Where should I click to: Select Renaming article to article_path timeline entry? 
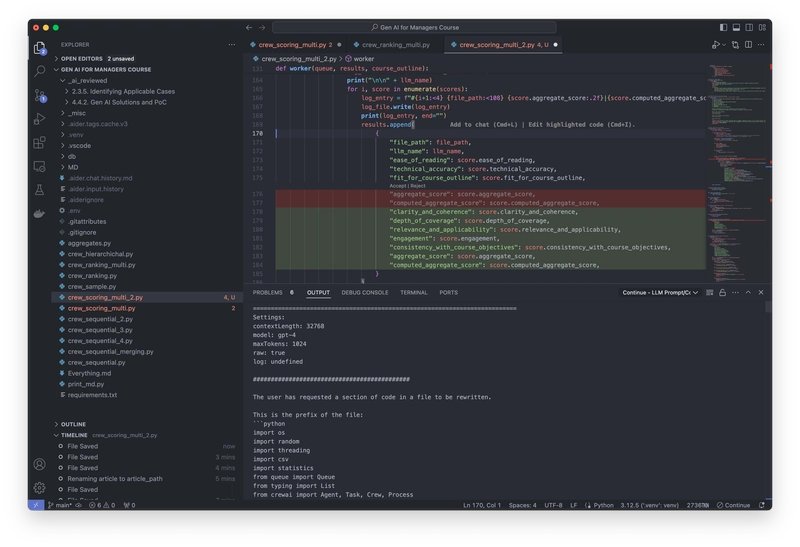click(x=115, y=479)
